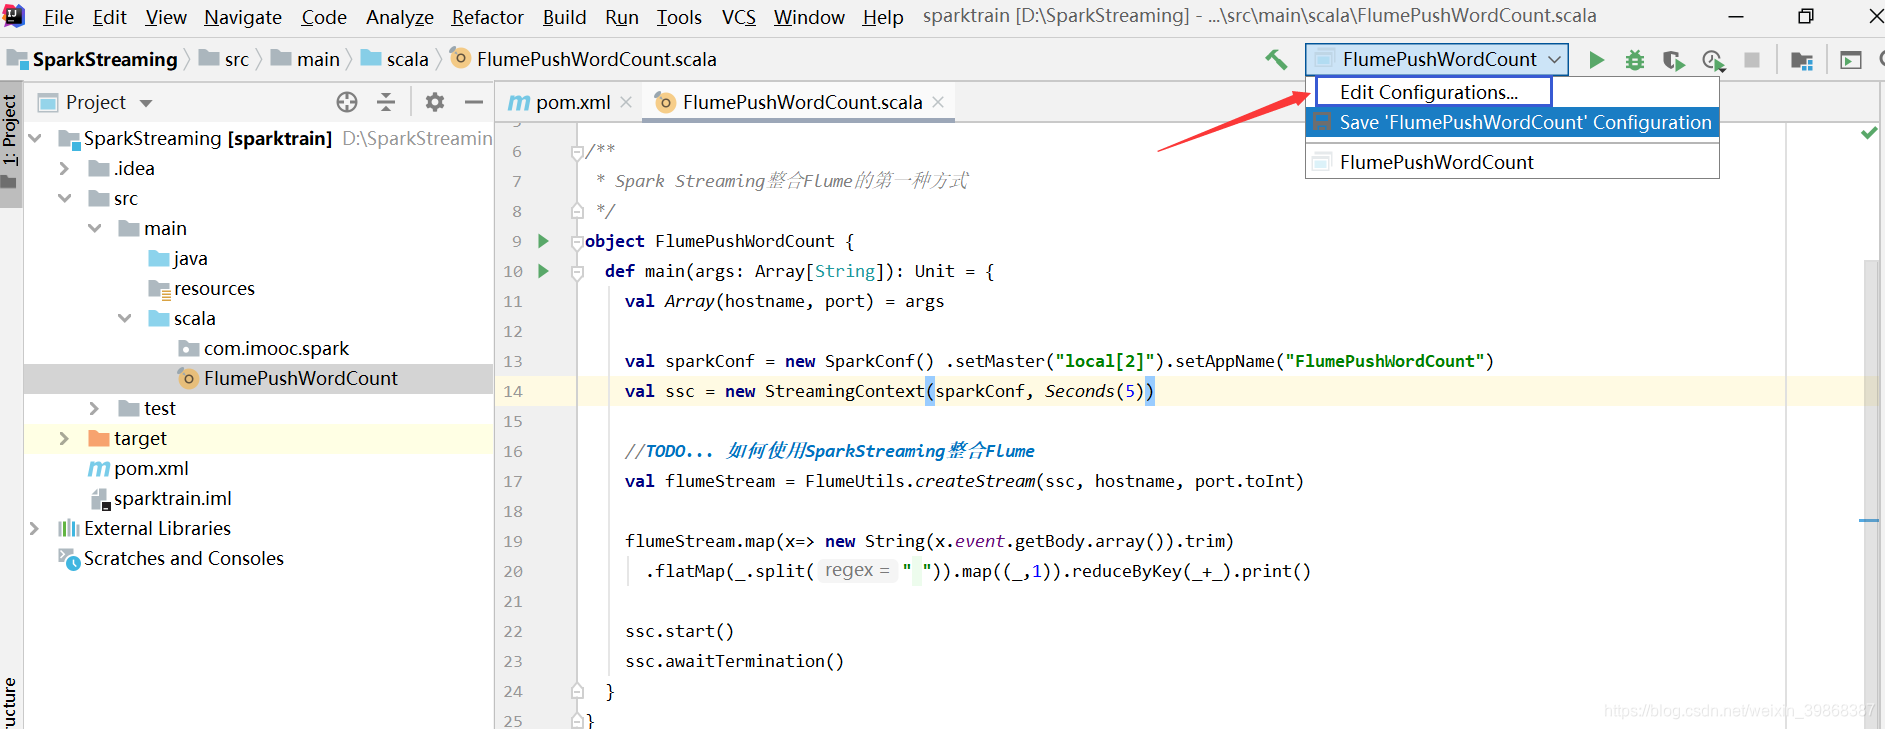1885x729 pixels.
Task: Click line number 17 in gutter
Action: coord(513,481)
